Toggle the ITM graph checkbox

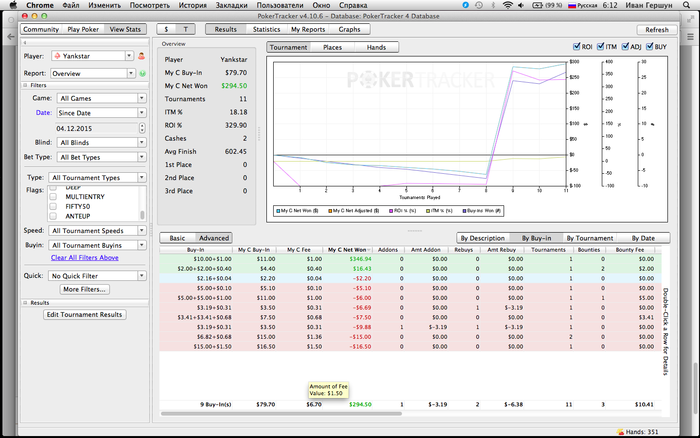coord(602,47)
